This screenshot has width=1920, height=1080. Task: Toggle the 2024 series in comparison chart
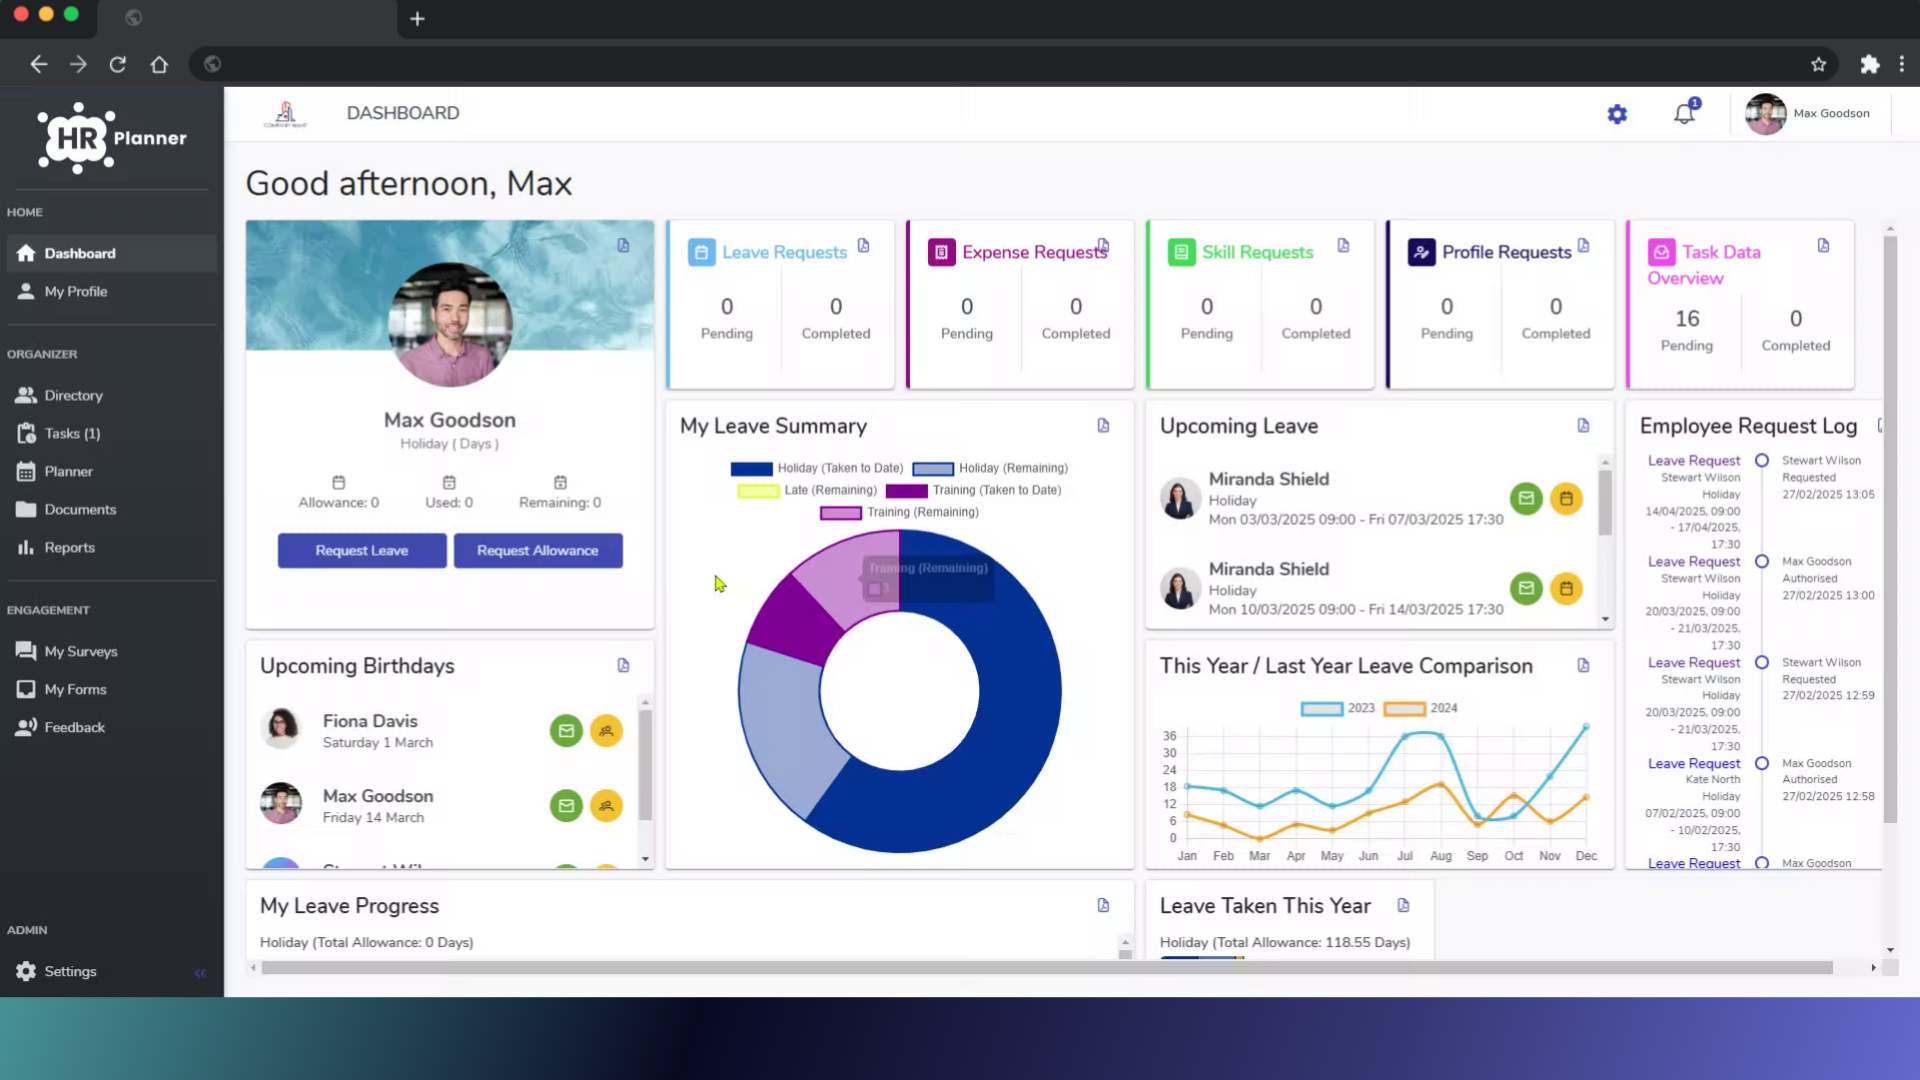pos(1420,708)
